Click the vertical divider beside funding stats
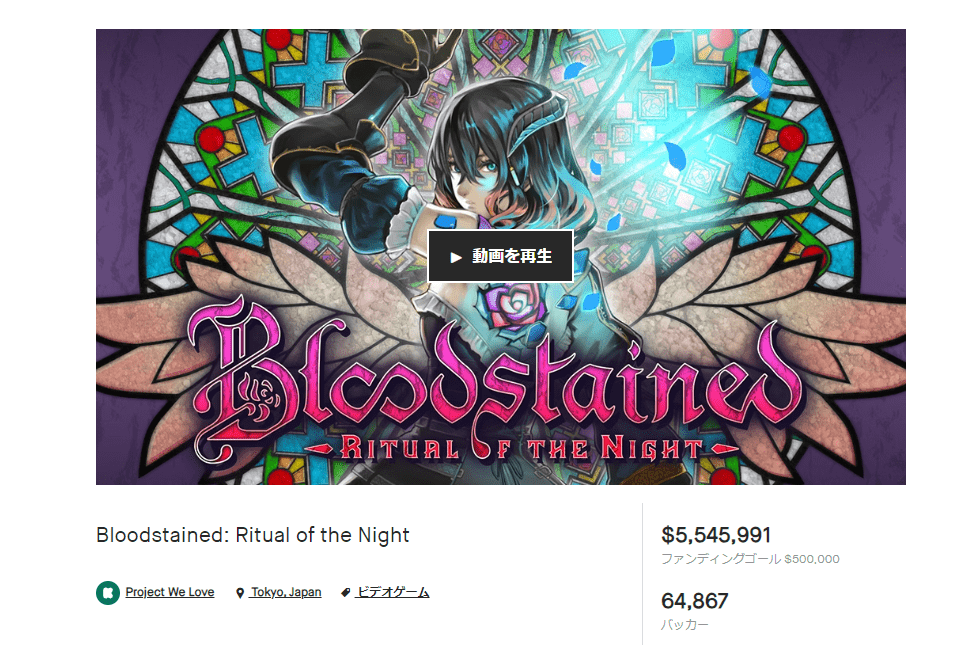This screenshot has height=645, width=972. click(643, 574)
